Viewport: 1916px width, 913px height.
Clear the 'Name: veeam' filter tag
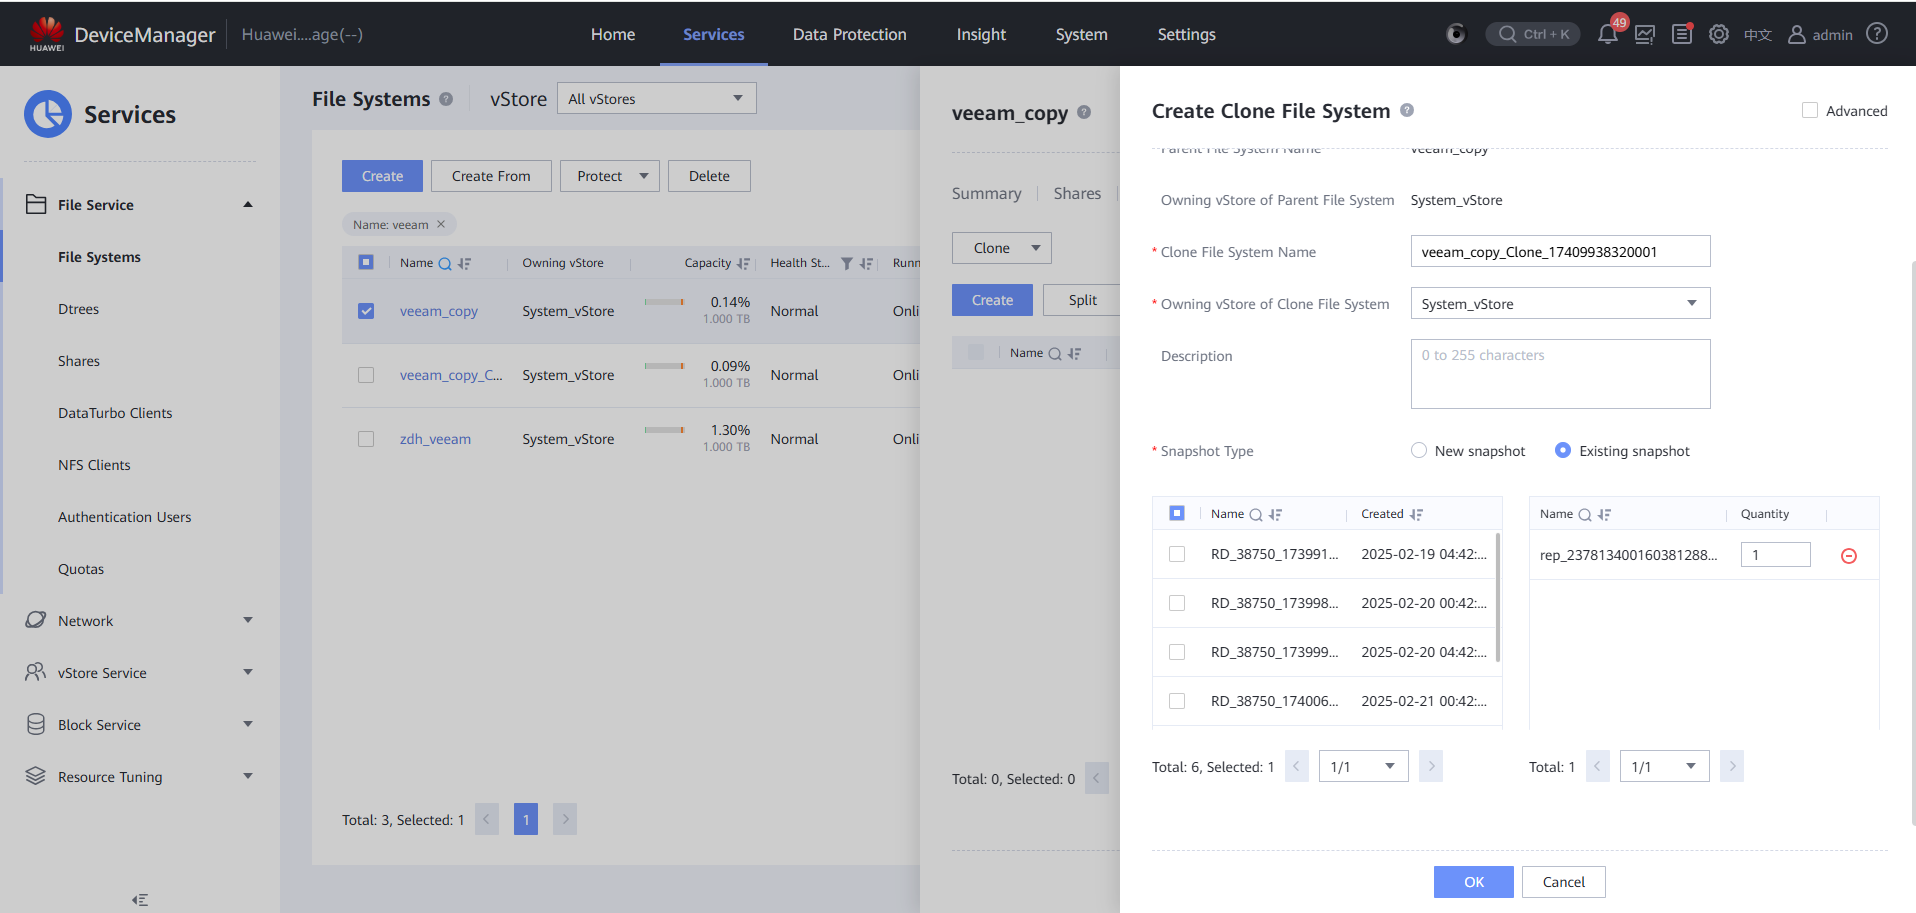click(441, 225)
